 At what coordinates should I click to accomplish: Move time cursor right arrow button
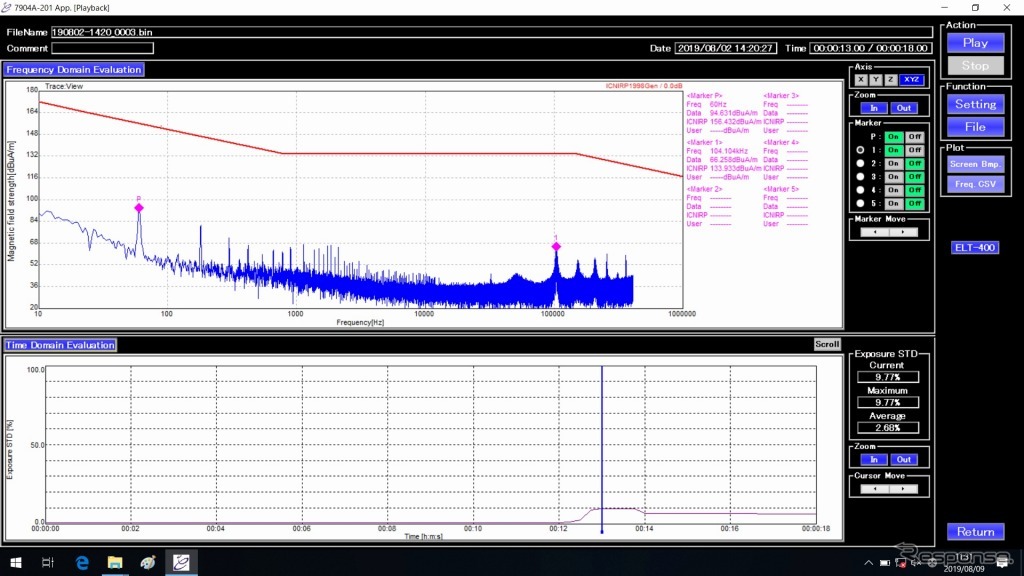(903, 488)
